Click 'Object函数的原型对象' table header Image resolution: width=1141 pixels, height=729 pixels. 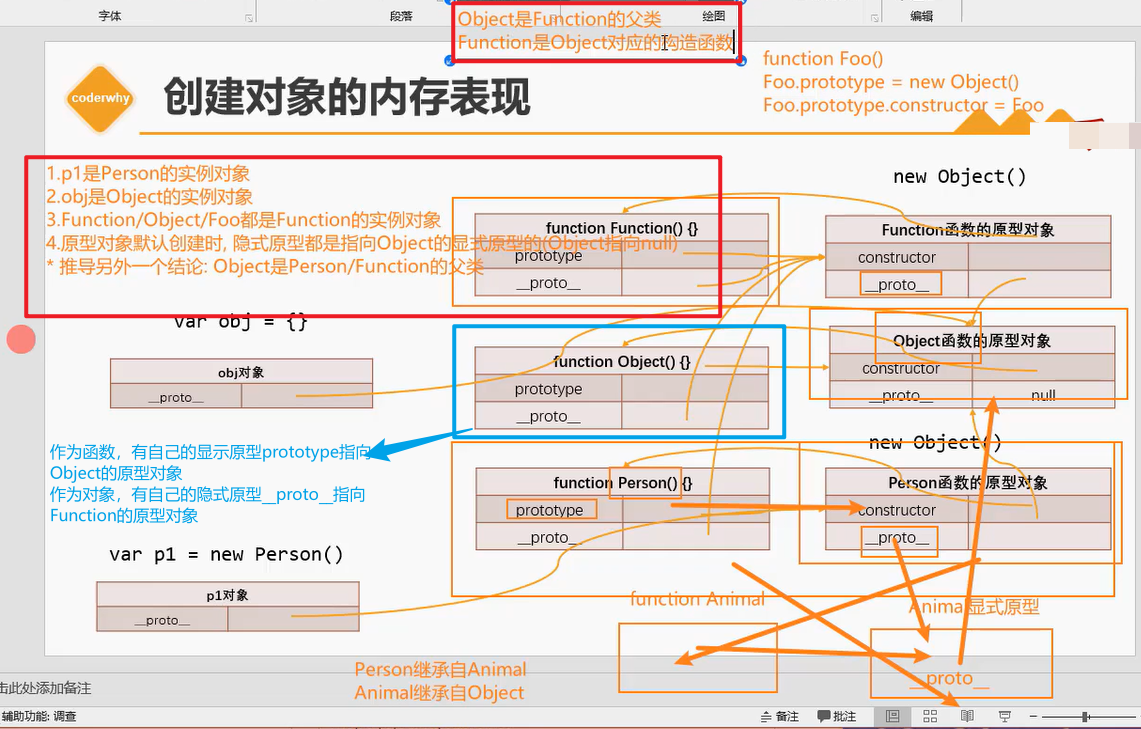[x=971, y=340]
